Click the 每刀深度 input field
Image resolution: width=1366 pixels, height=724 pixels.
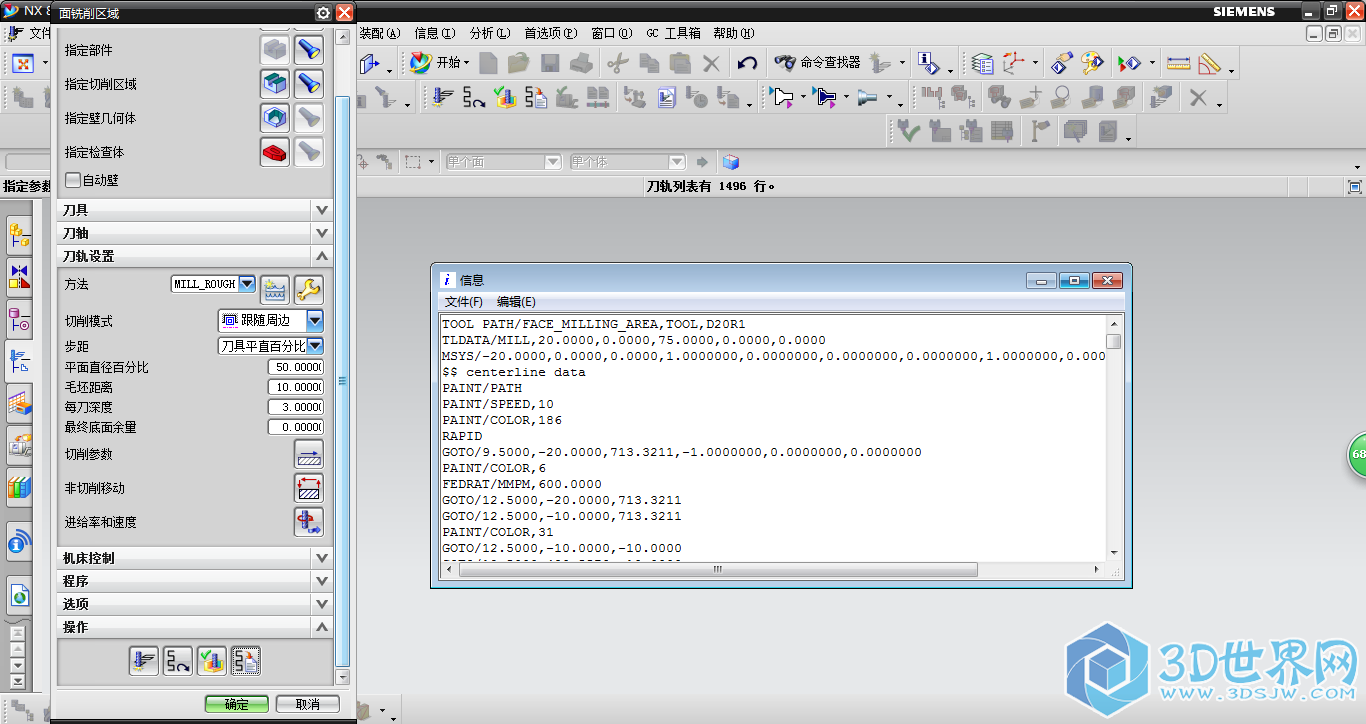point(296,407)
